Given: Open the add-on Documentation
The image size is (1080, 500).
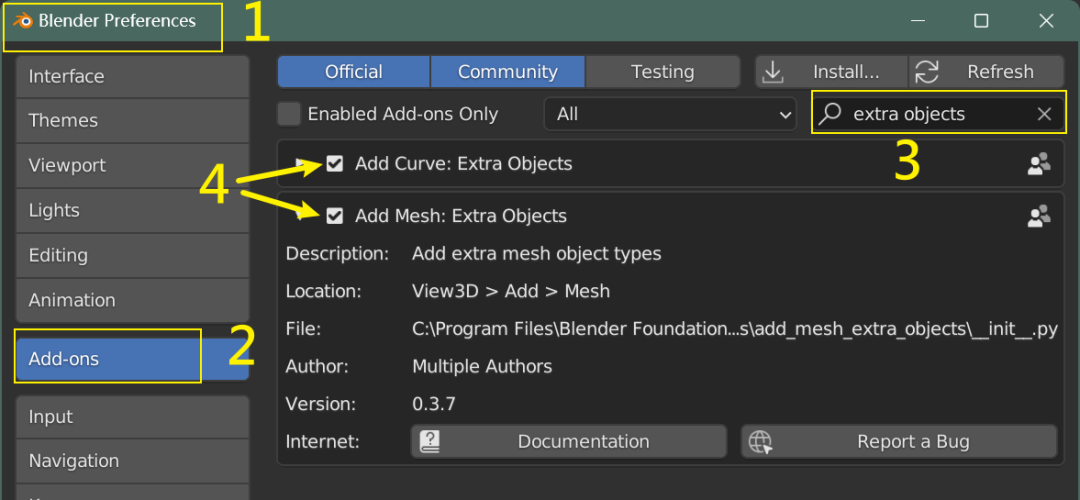Looking at the screenshot, I should [569, 441].
